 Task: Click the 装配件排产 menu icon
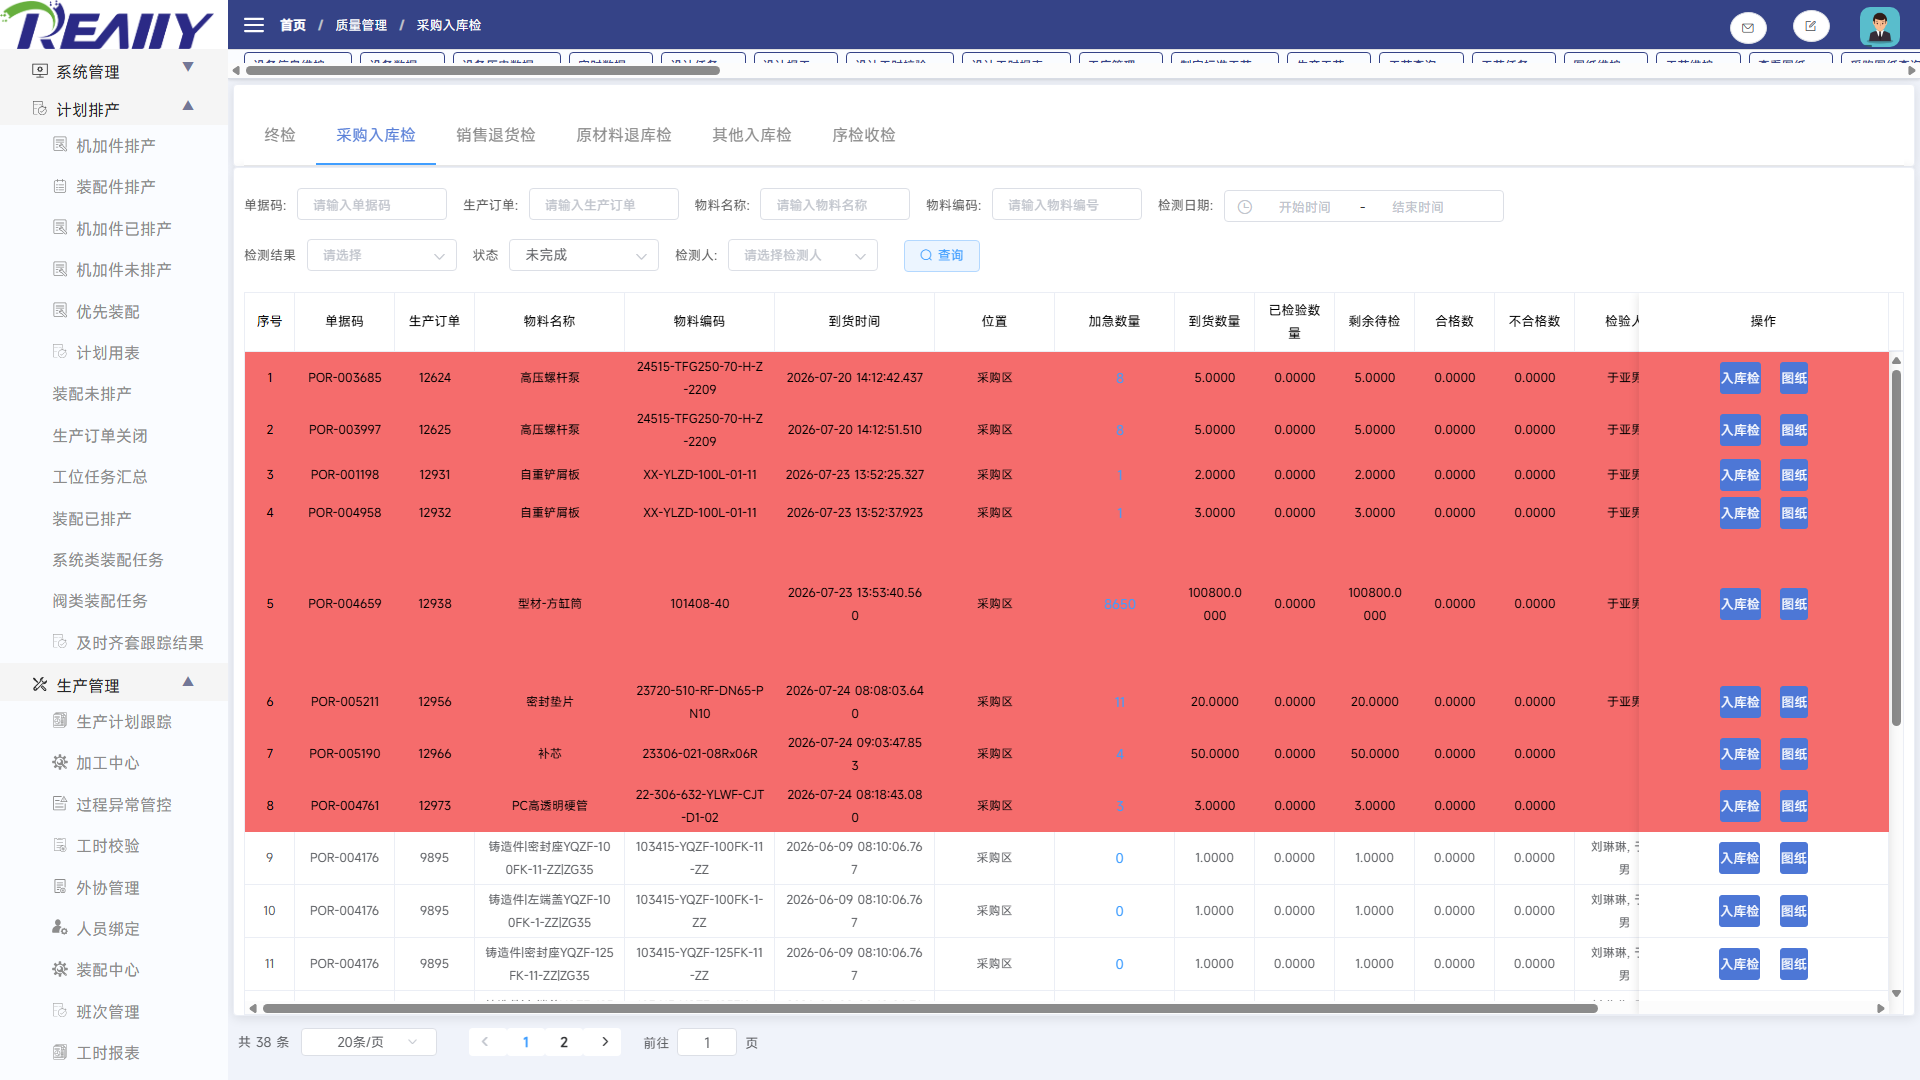pyautogui.click(x=60, y=186)
